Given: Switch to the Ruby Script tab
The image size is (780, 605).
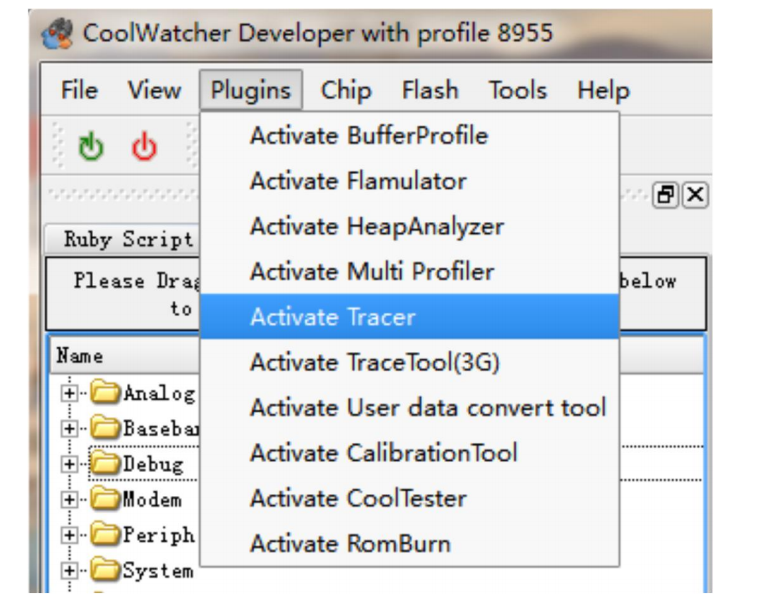Looking at the screenshot, I should (122, 239).
